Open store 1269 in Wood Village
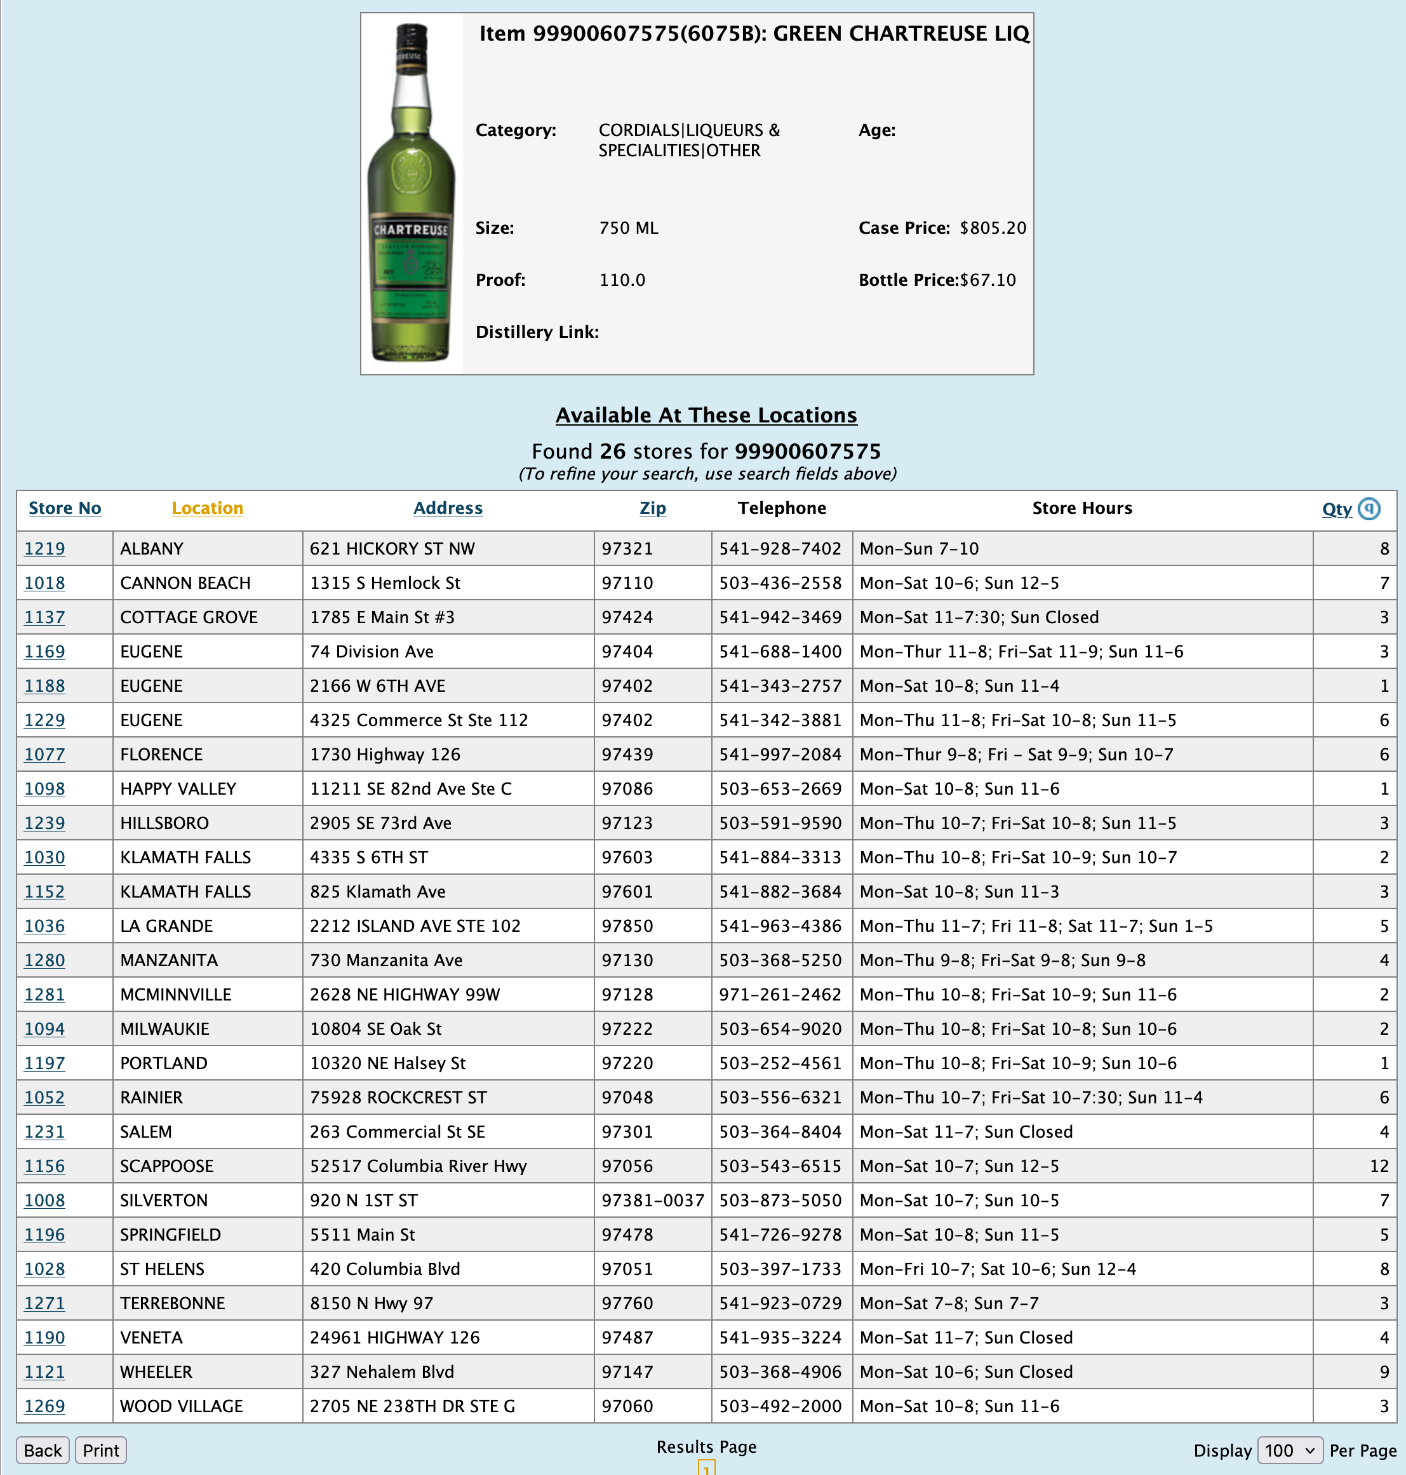The width and height of the screenshot is (1406, 1475). tap(45, 1406)
